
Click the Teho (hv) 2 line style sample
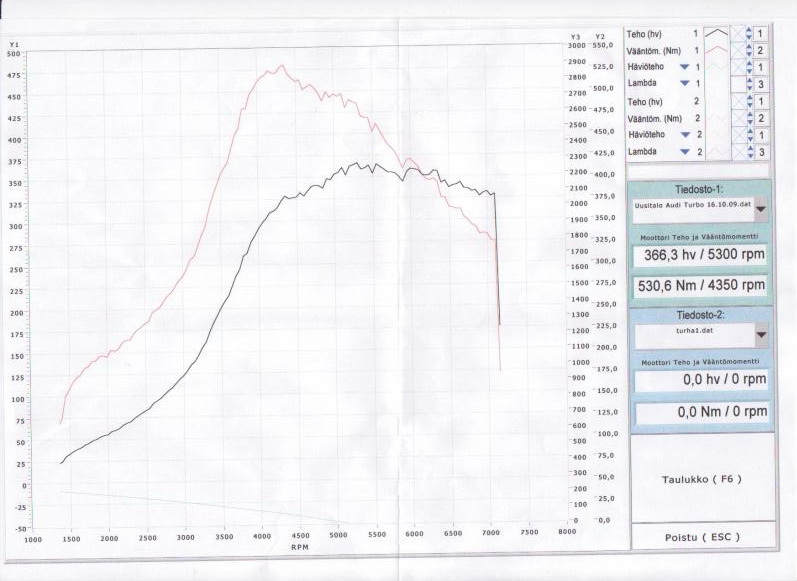(716, 102)
